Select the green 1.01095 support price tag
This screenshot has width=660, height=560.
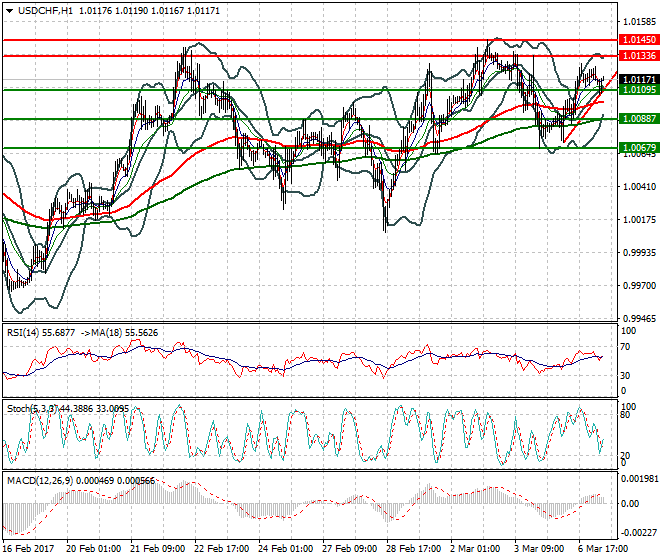pos(638,90)
